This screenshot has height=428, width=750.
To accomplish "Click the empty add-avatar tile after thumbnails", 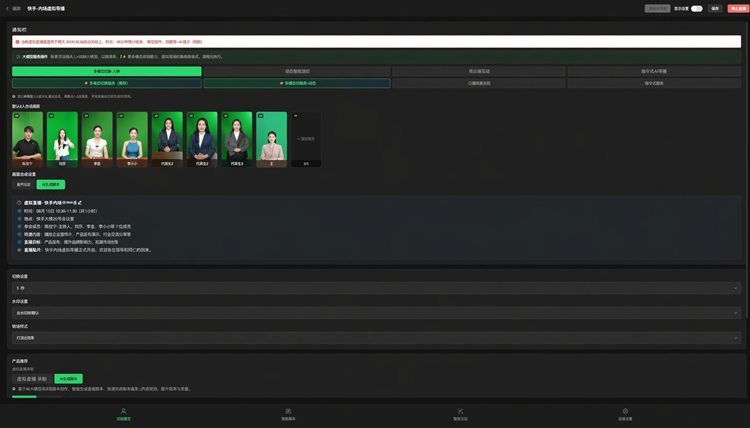I will click(x=306, y=140).
